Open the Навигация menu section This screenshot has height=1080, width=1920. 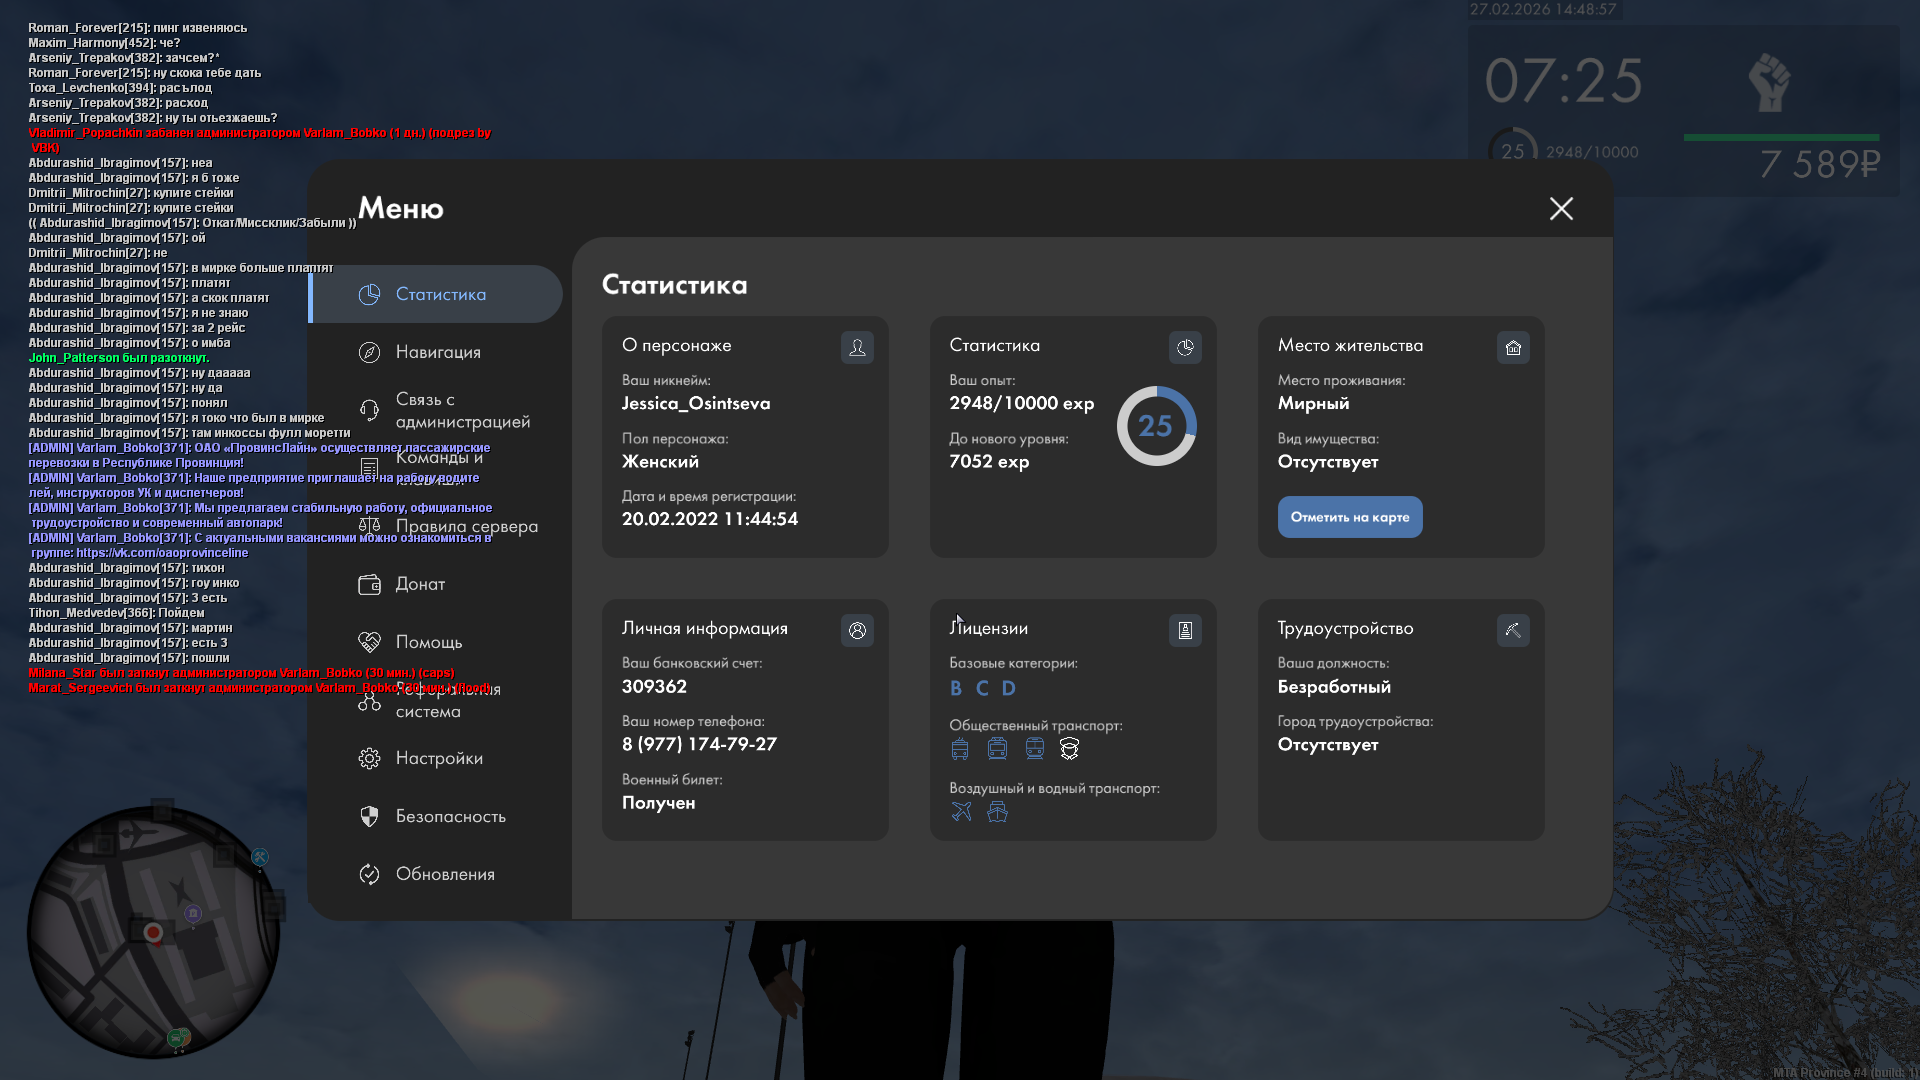tap(438, 352)
